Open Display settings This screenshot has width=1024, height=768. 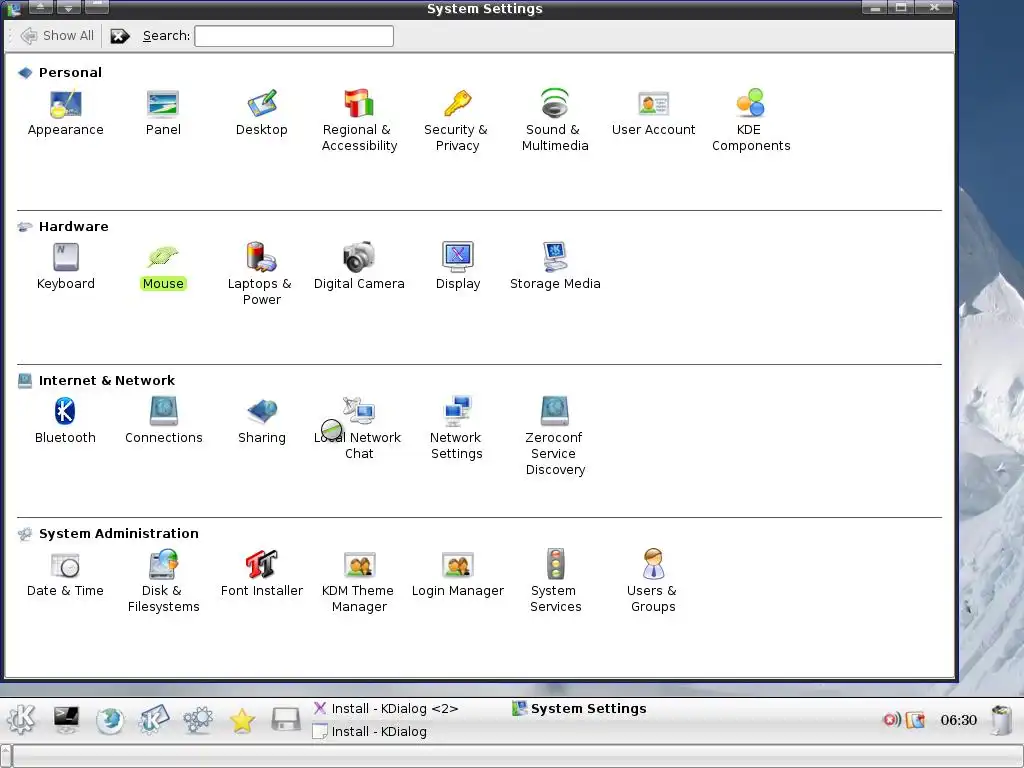[457, 266]
